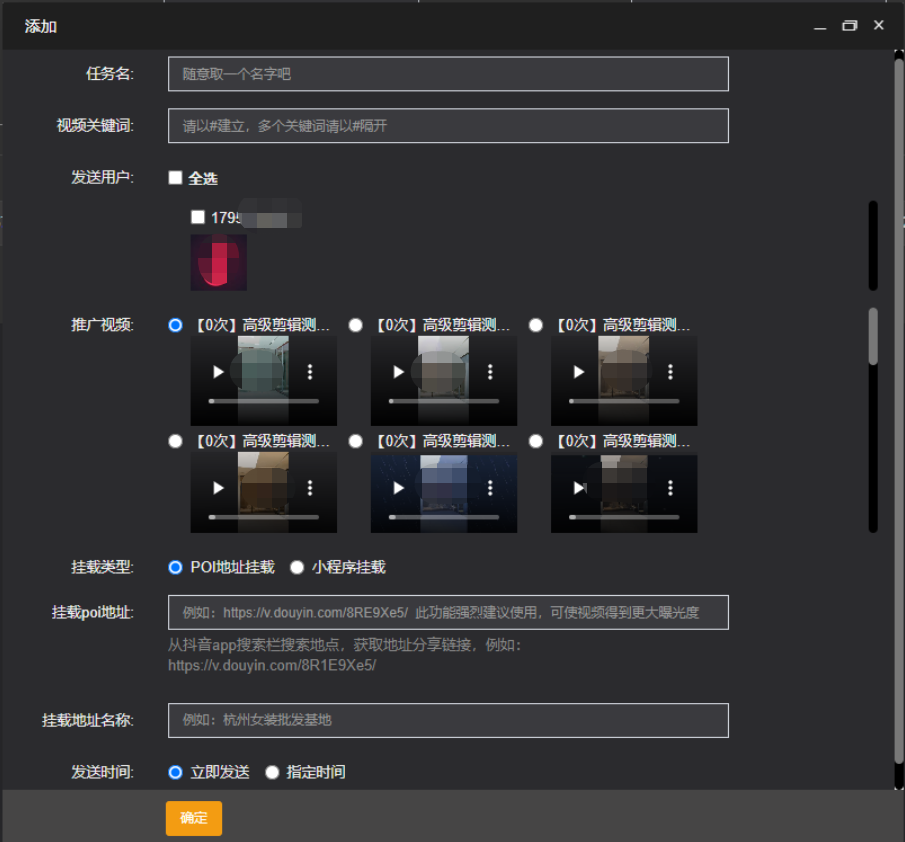Choose 小程序挂载 mount type
Image resolution: width=905 pixels, height=842 pixels.
pyautogui.click(x=297, y=567)
